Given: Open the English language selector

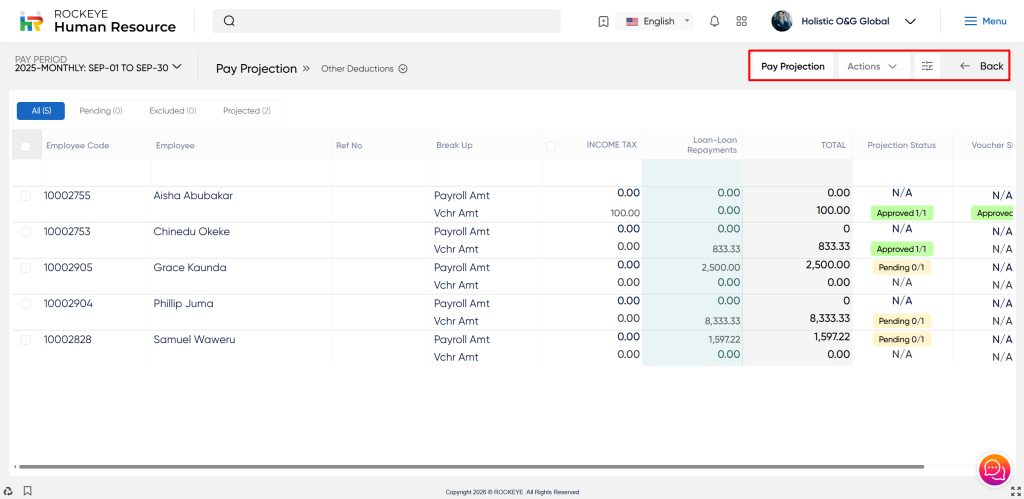Looking at the screenshot, I should click(x=658, y=21).
